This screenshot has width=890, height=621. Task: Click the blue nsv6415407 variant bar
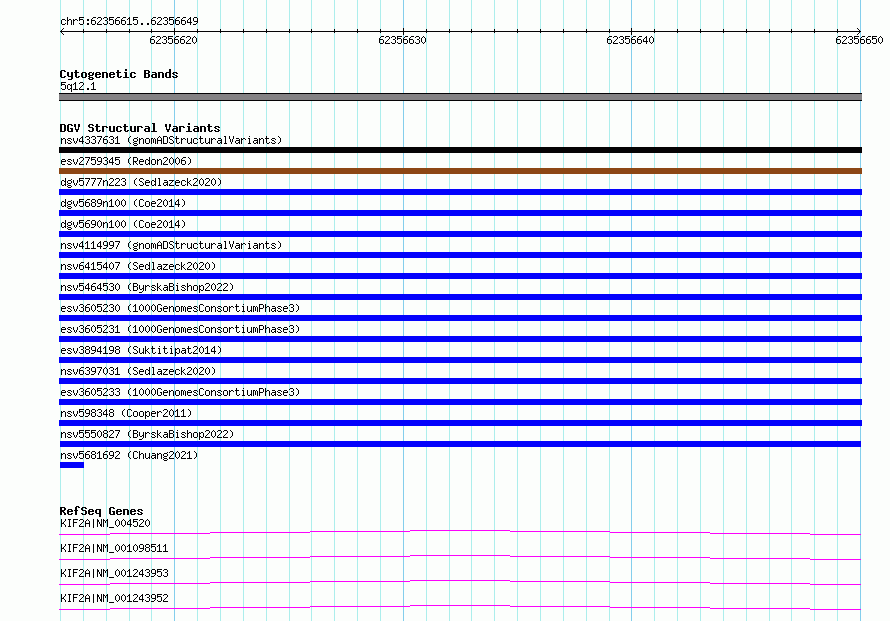460,276
